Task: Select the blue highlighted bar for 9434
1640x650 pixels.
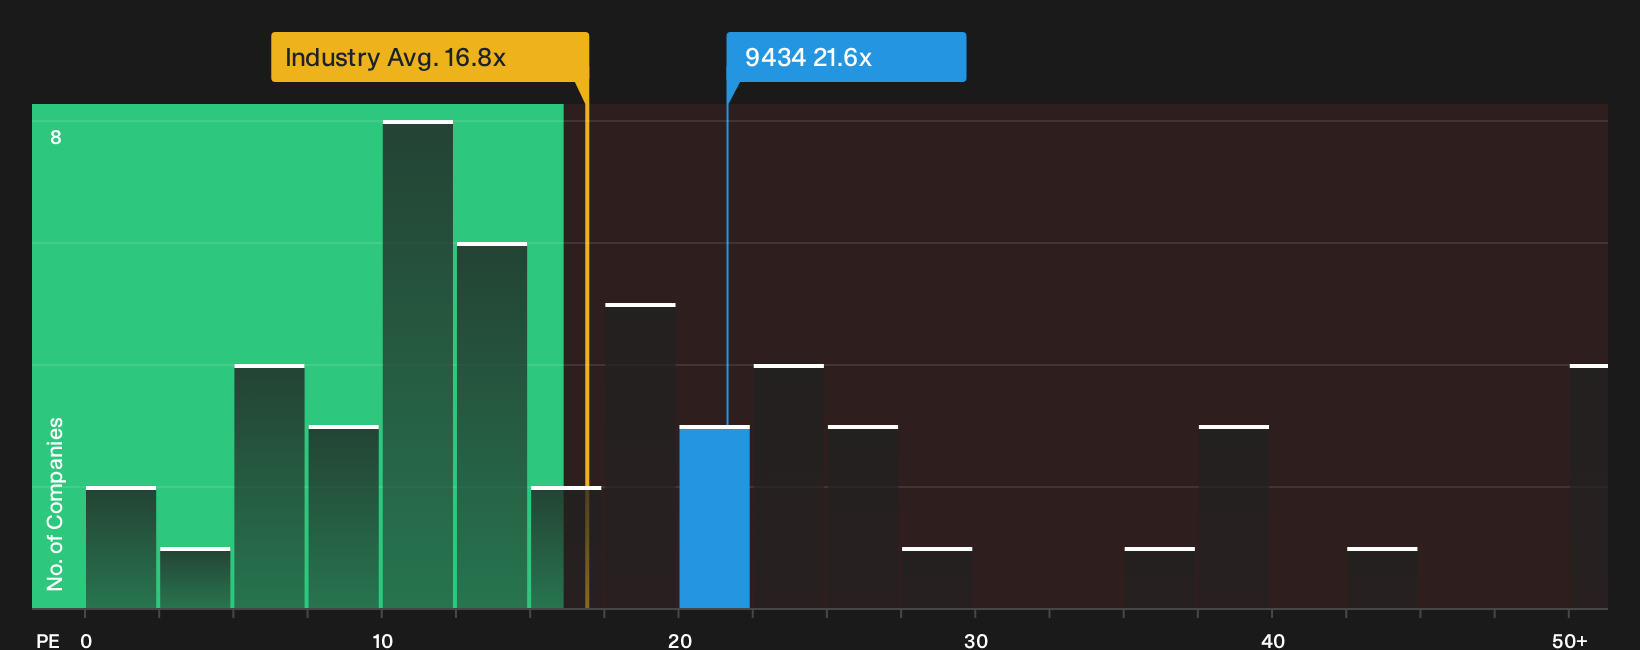Action: coord(715,517)
